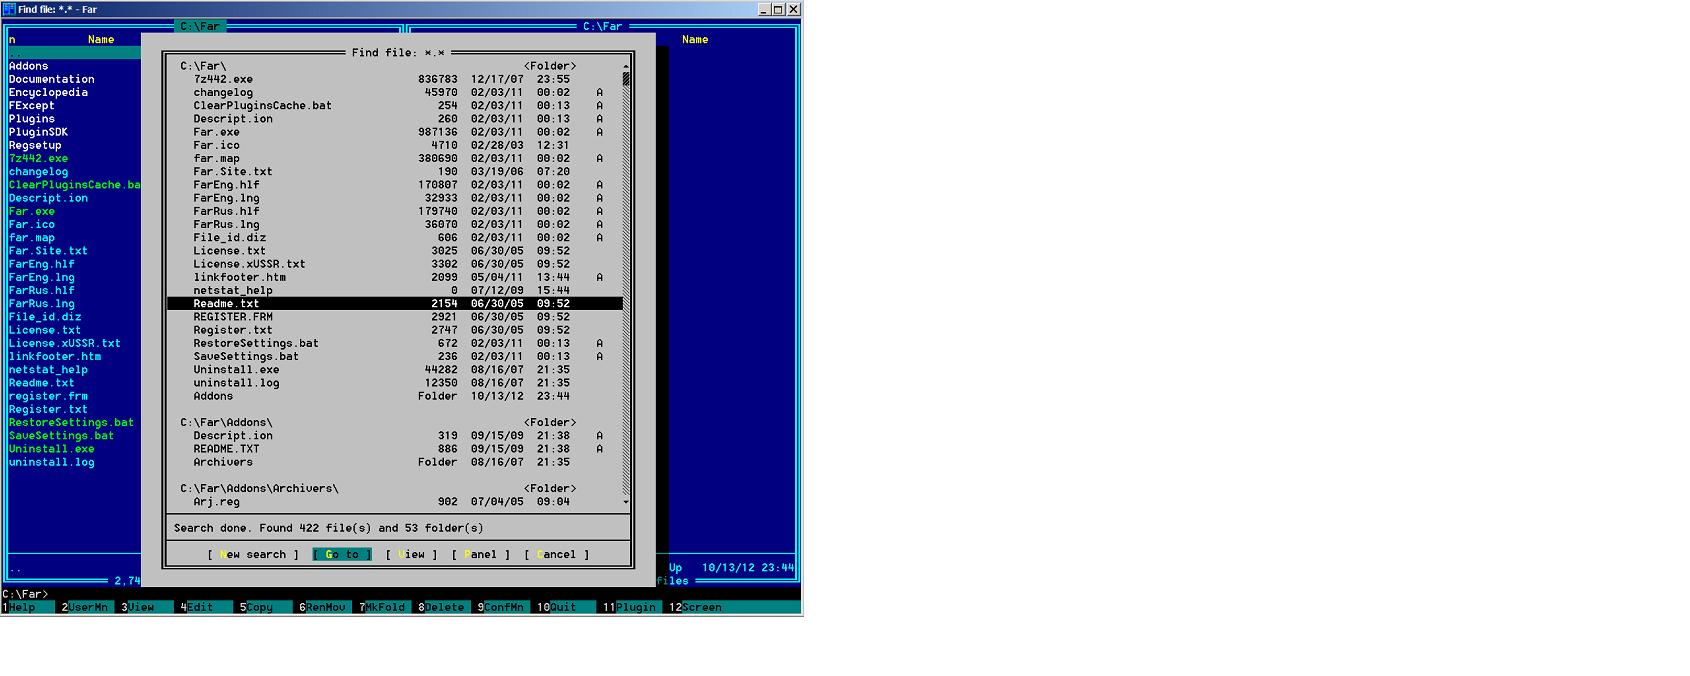The image size is (1690, 676).
Task: Click the Go to button
Action: coord(342,554)
